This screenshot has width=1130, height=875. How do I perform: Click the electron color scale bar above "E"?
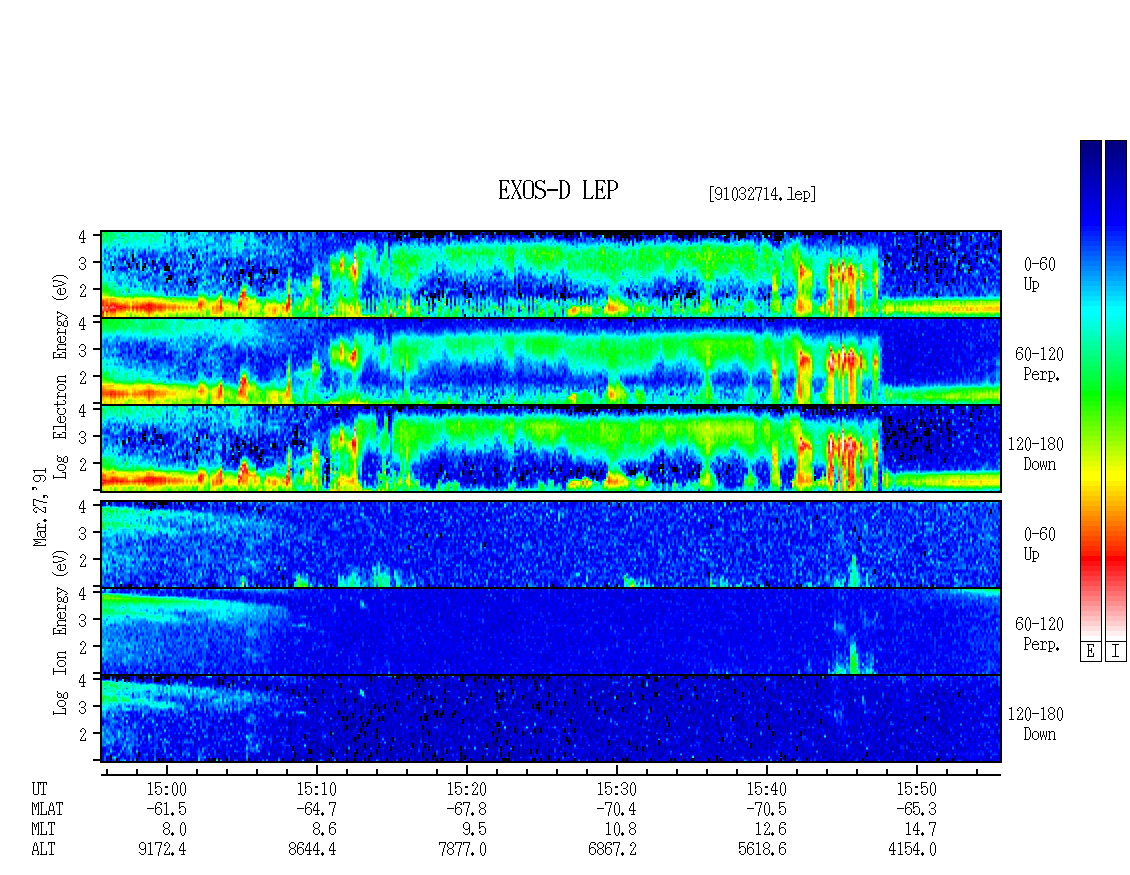pos(1090,389)
